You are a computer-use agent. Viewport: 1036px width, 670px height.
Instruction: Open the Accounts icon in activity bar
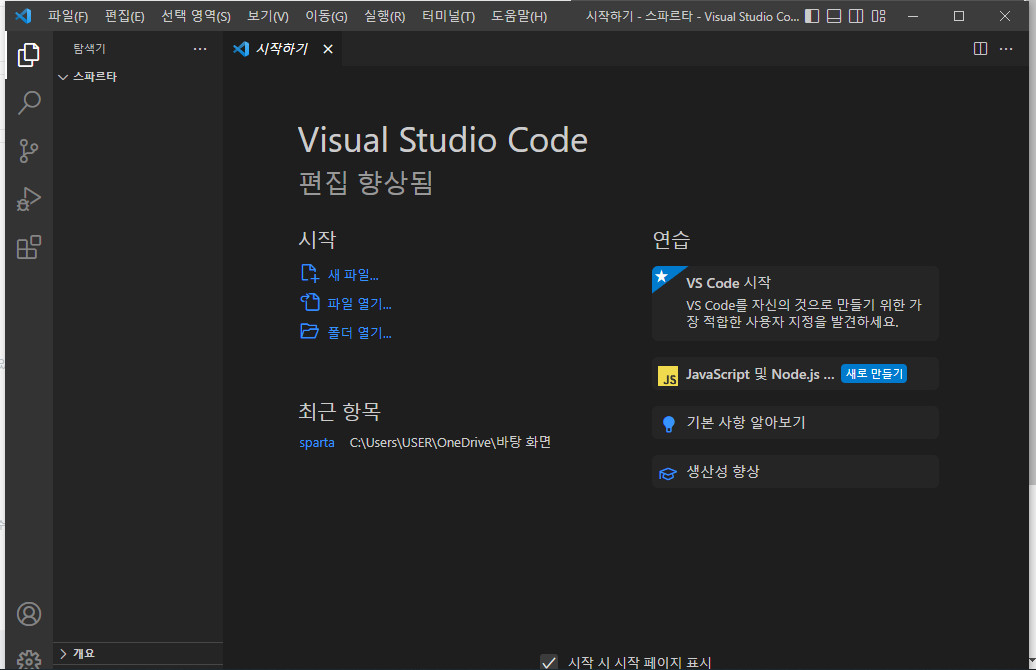point(28,614)
